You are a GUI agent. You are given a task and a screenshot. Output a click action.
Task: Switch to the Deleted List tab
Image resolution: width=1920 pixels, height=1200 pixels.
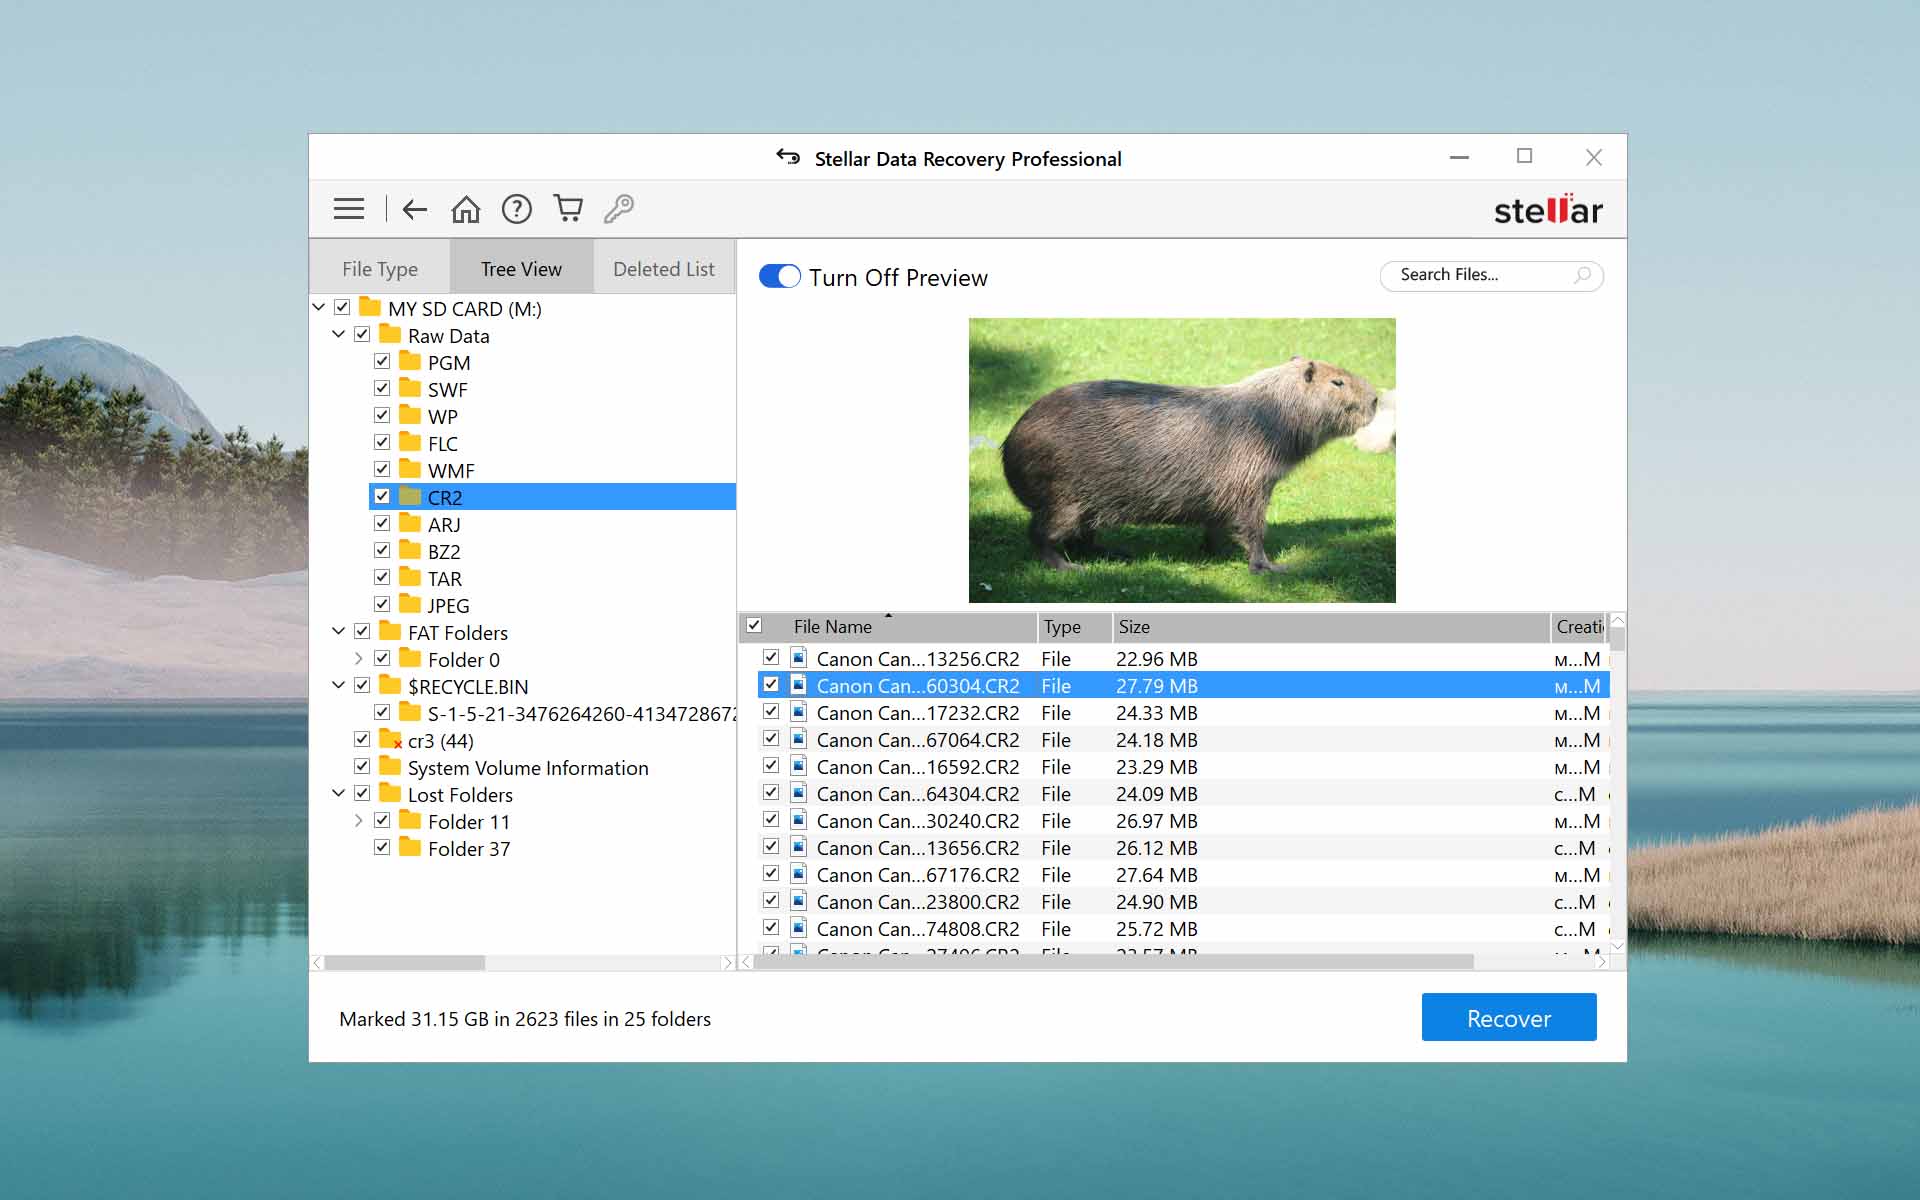(x=664, y=268)
